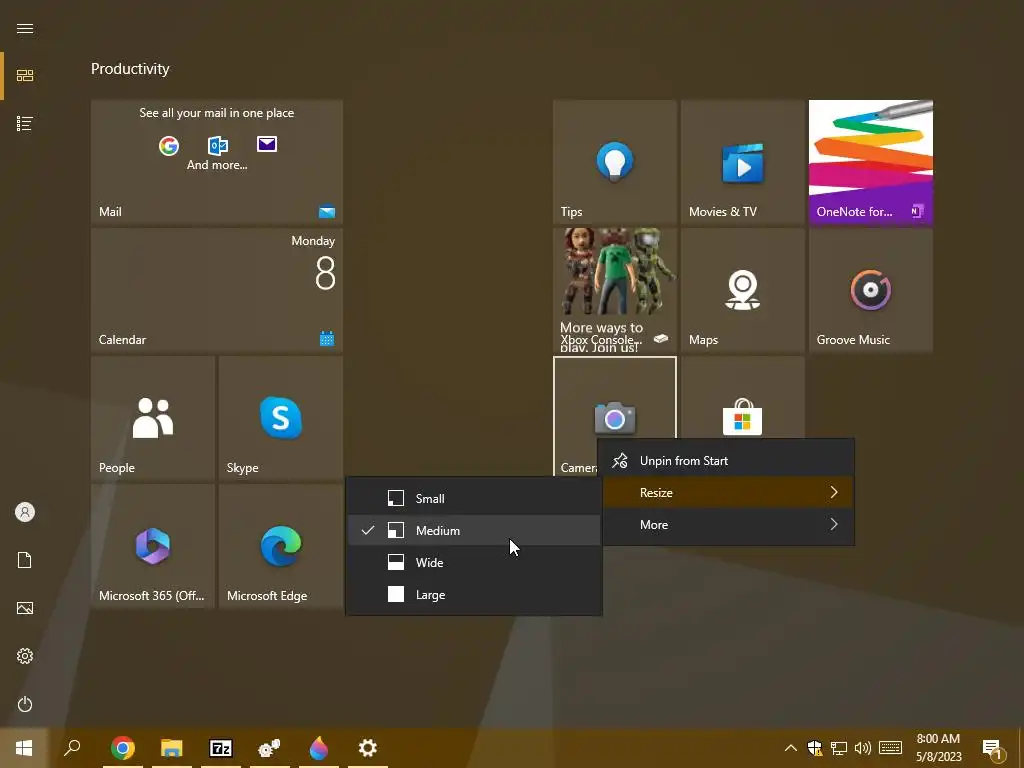Screen dimensions: 1024x768
Task: Open the Action Center notifications icon
Action: [x=993, y=749]
